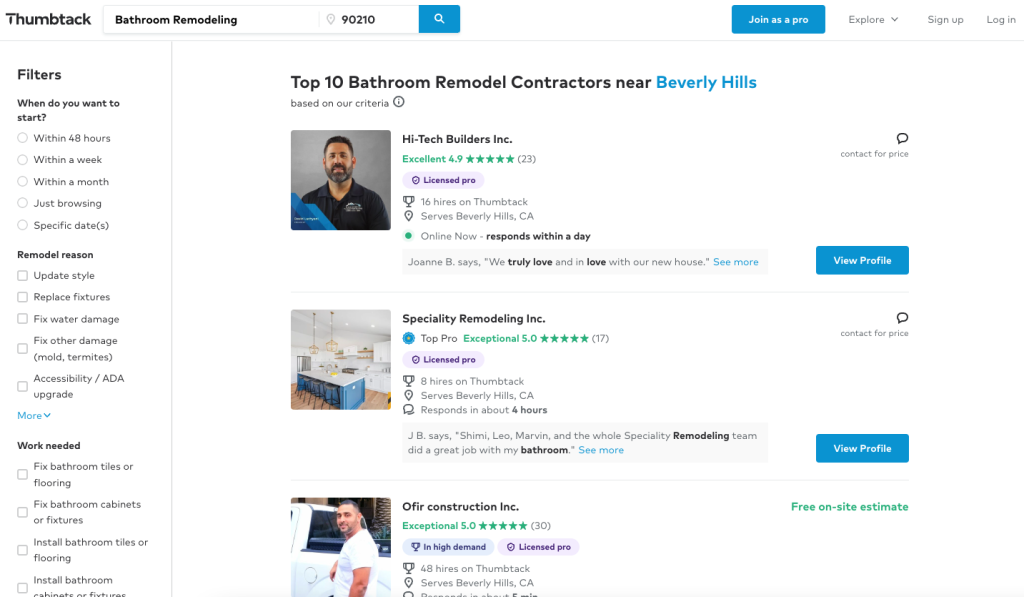View Profile of Speciality Remodeling Inc.
The width and height of the screenshot is (1024, 597).
862,448
